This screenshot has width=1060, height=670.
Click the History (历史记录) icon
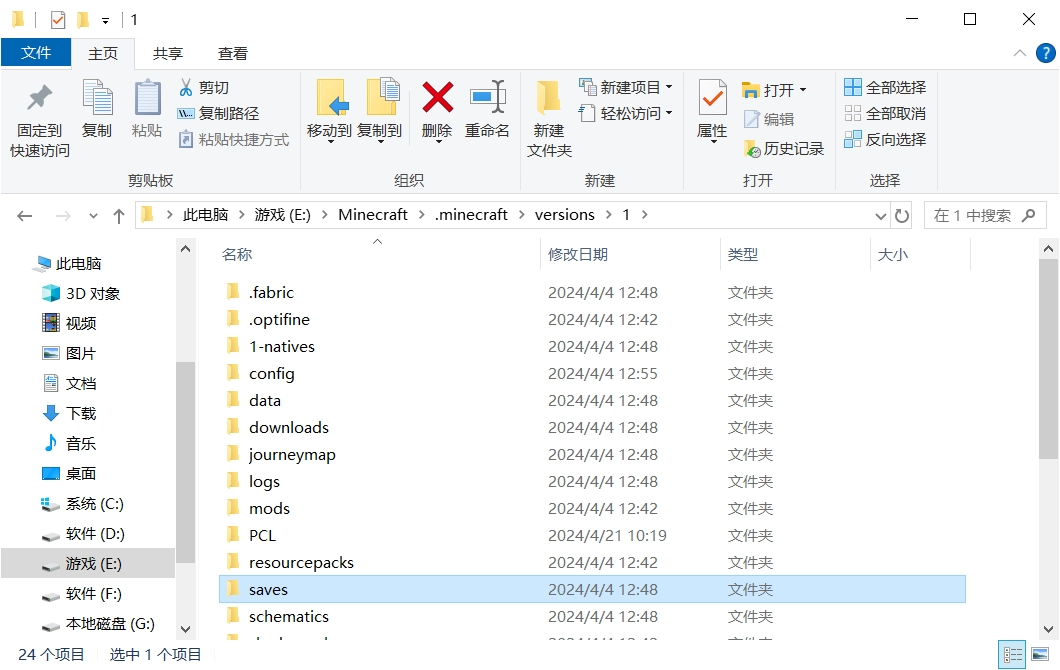coord(752,149)
